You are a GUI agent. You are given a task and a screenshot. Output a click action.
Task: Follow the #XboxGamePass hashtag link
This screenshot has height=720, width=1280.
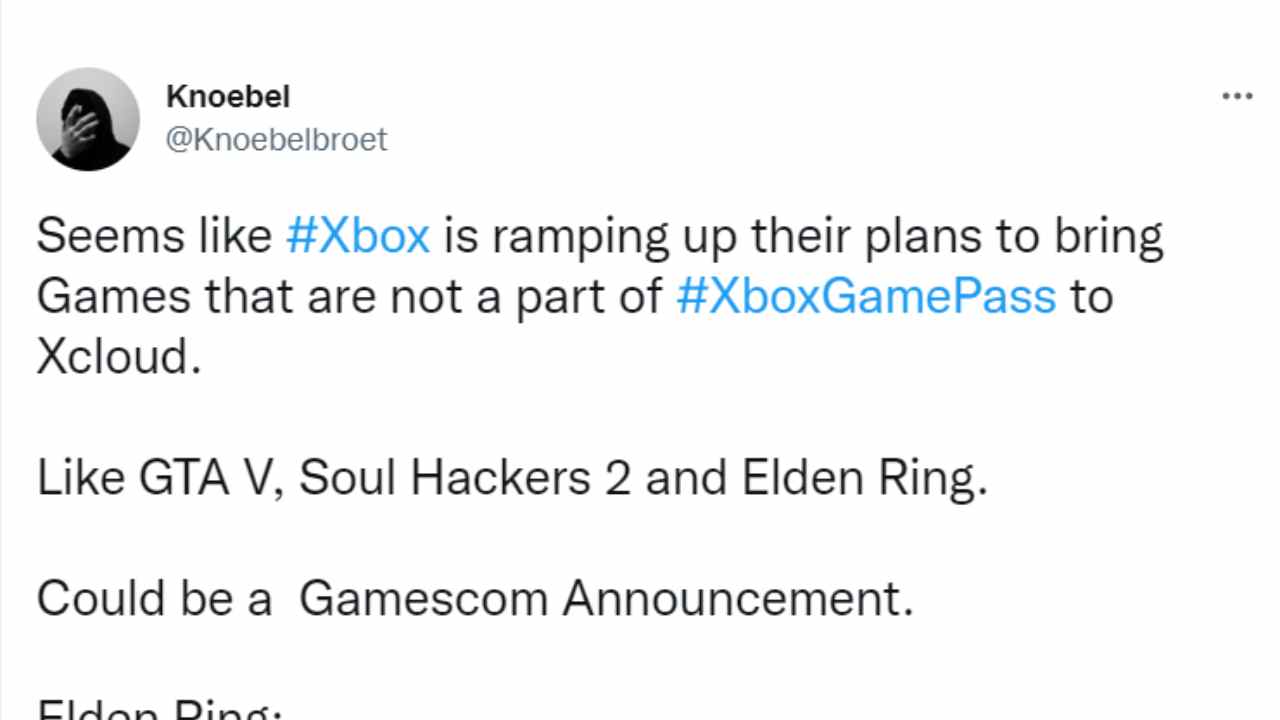click(866, 297)
